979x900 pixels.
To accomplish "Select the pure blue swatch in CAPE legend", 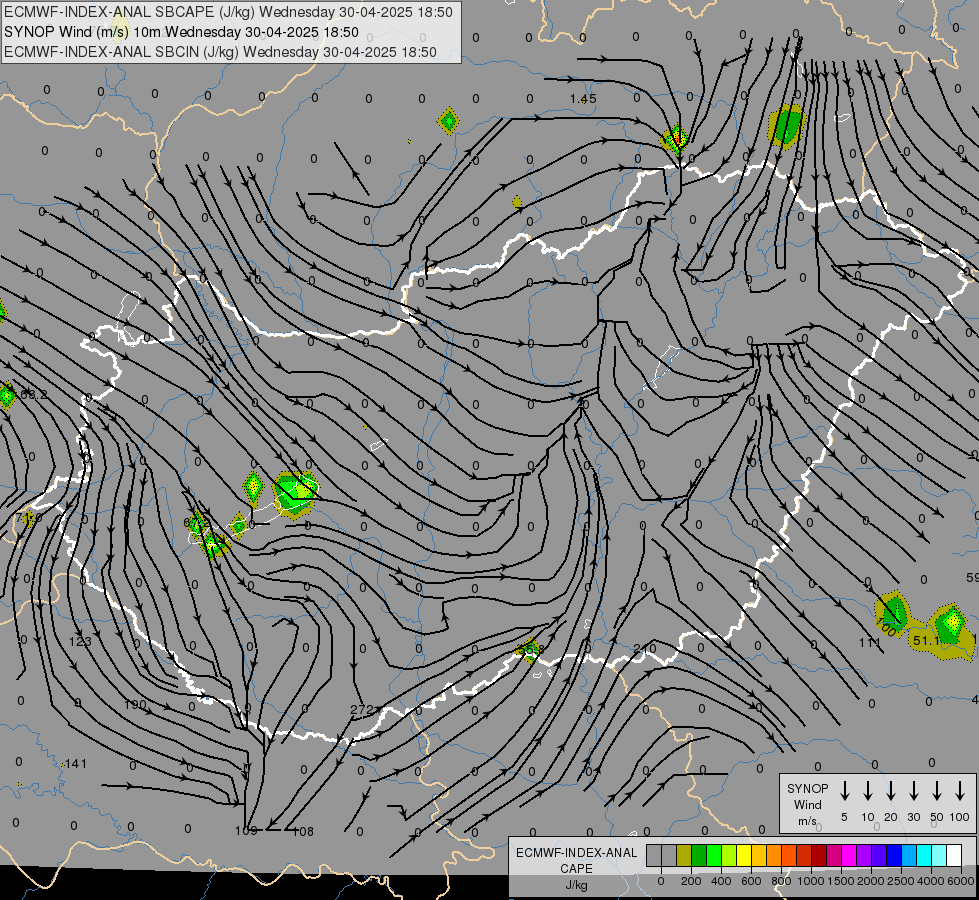I will (x=894, y=856).
